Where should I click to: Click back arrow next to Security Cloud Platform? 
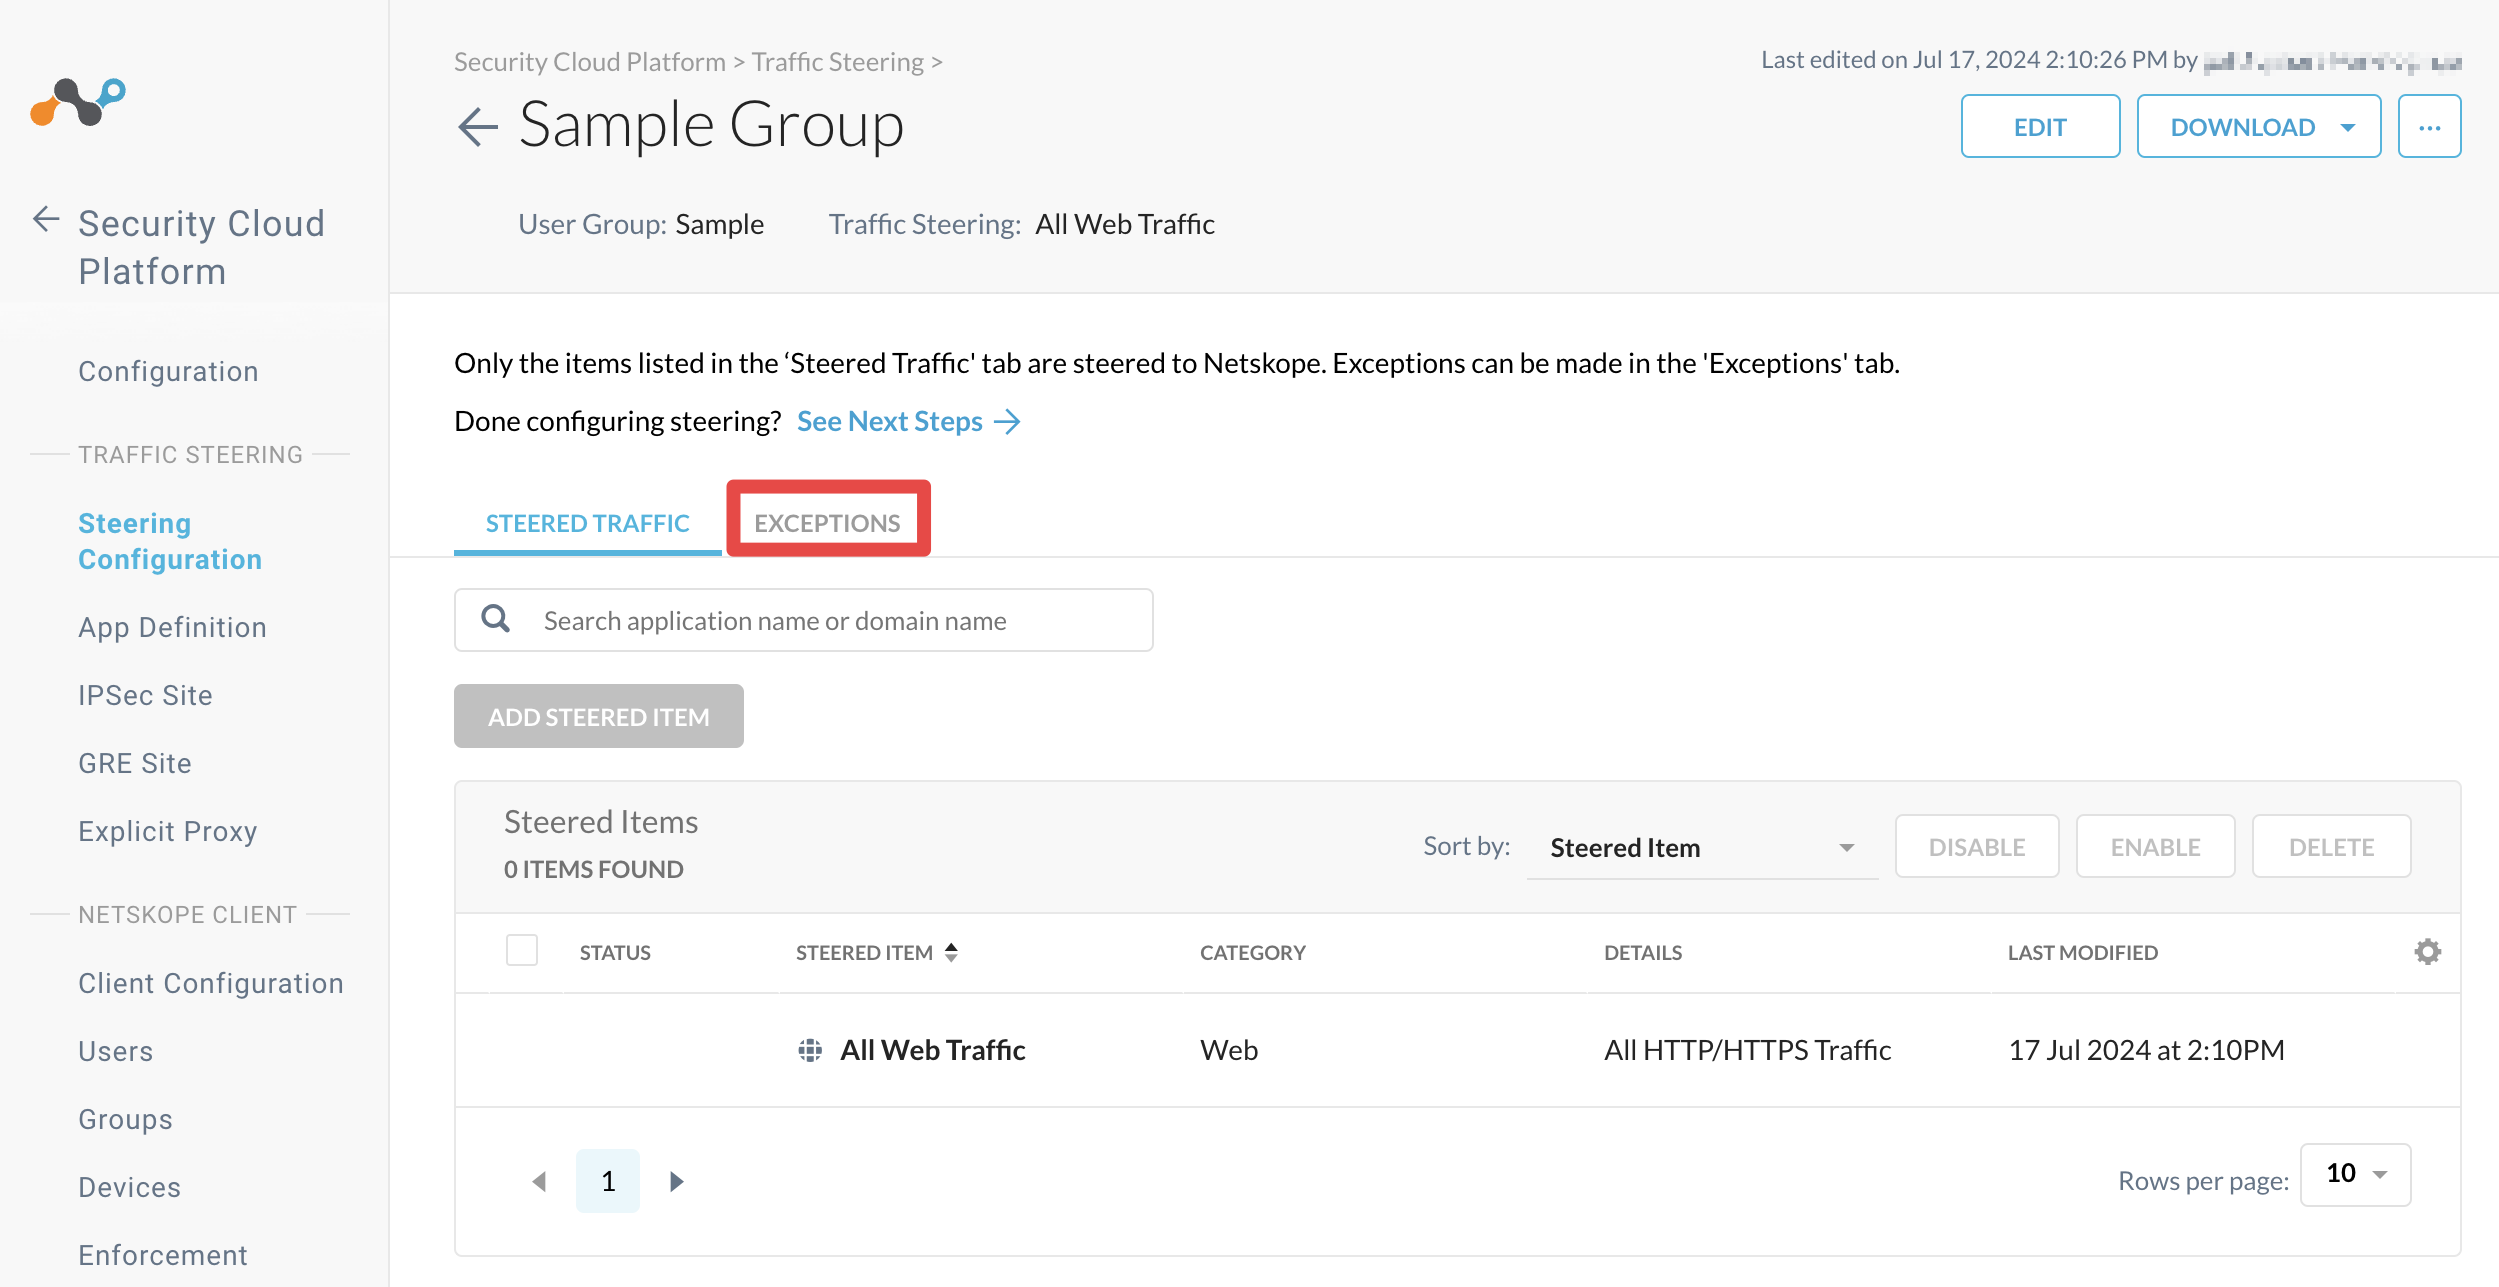pos(46,219)
